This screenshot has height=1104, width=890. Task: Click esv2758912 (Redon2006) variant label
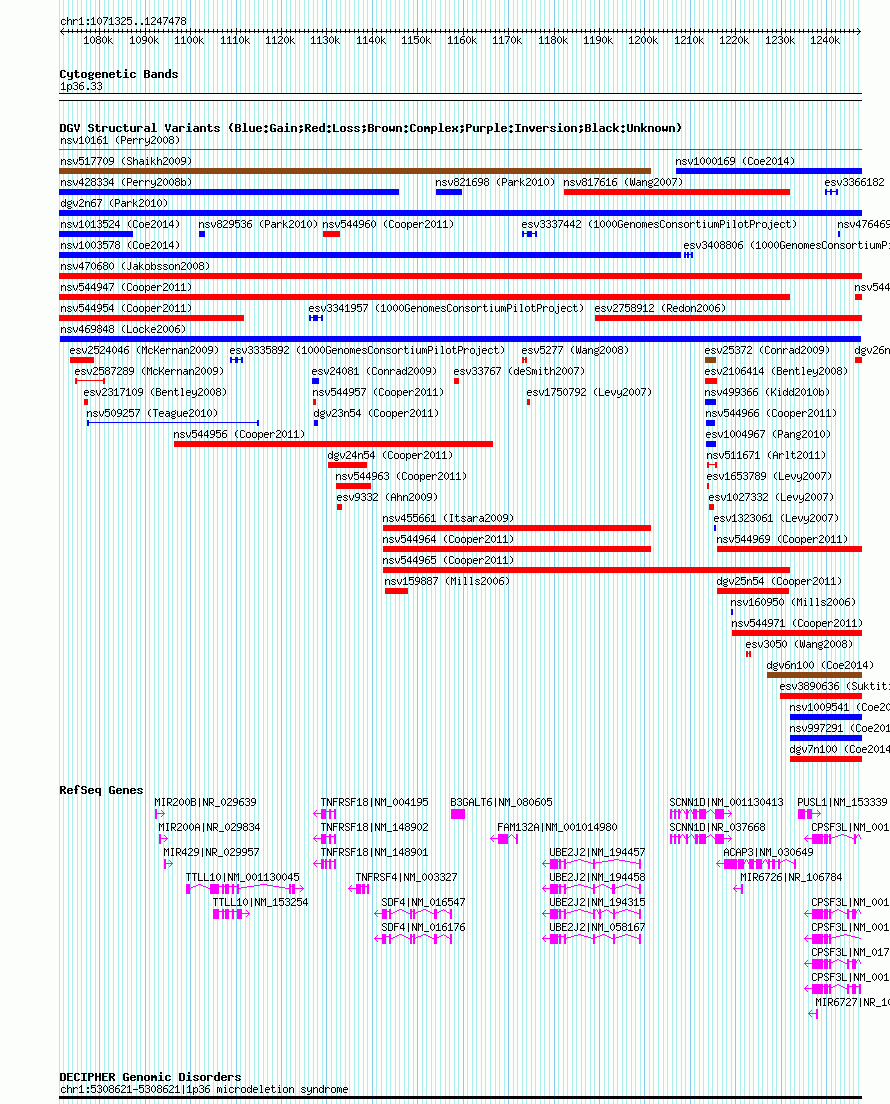click(660, 309)
